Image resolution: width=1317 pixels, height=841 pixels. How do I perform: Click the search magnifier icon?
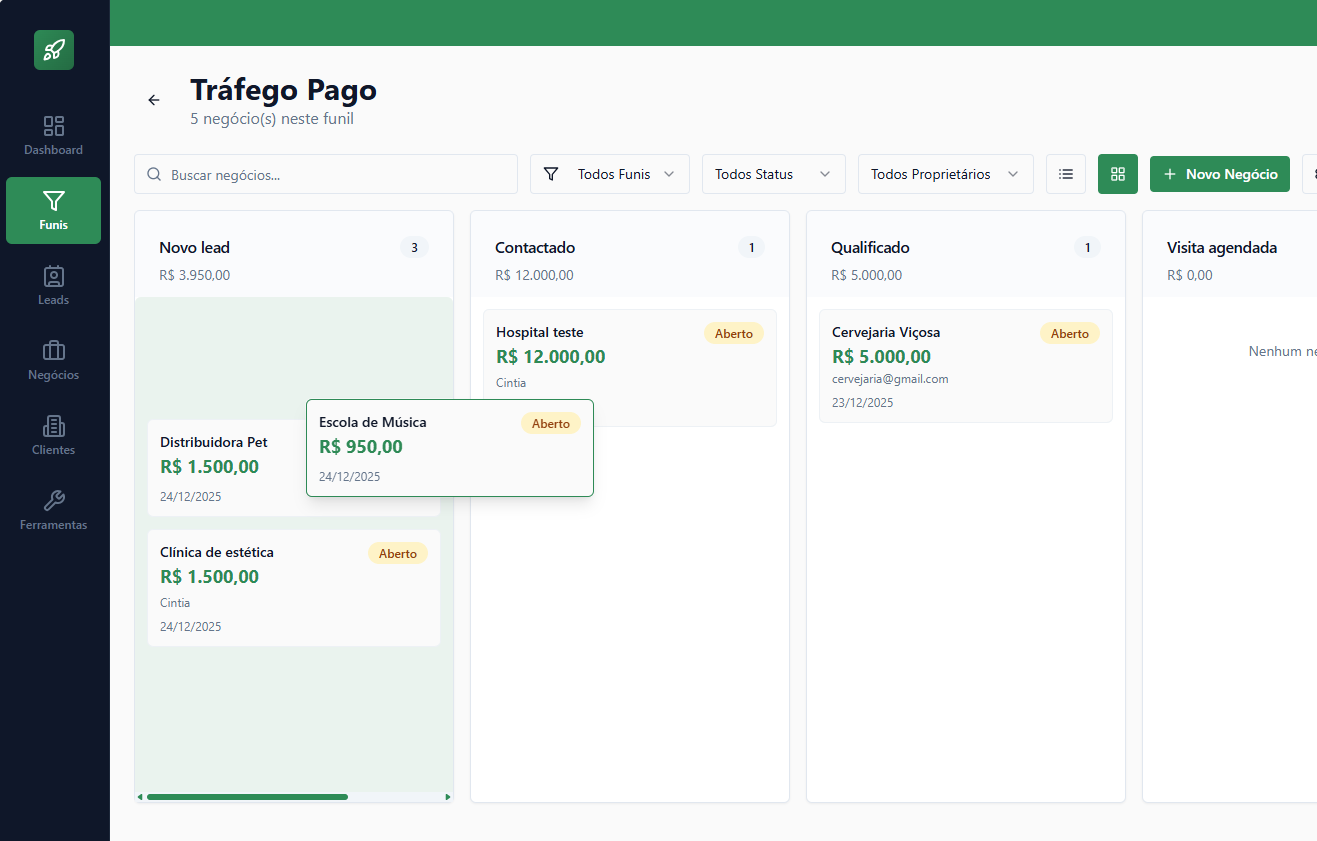154,174
